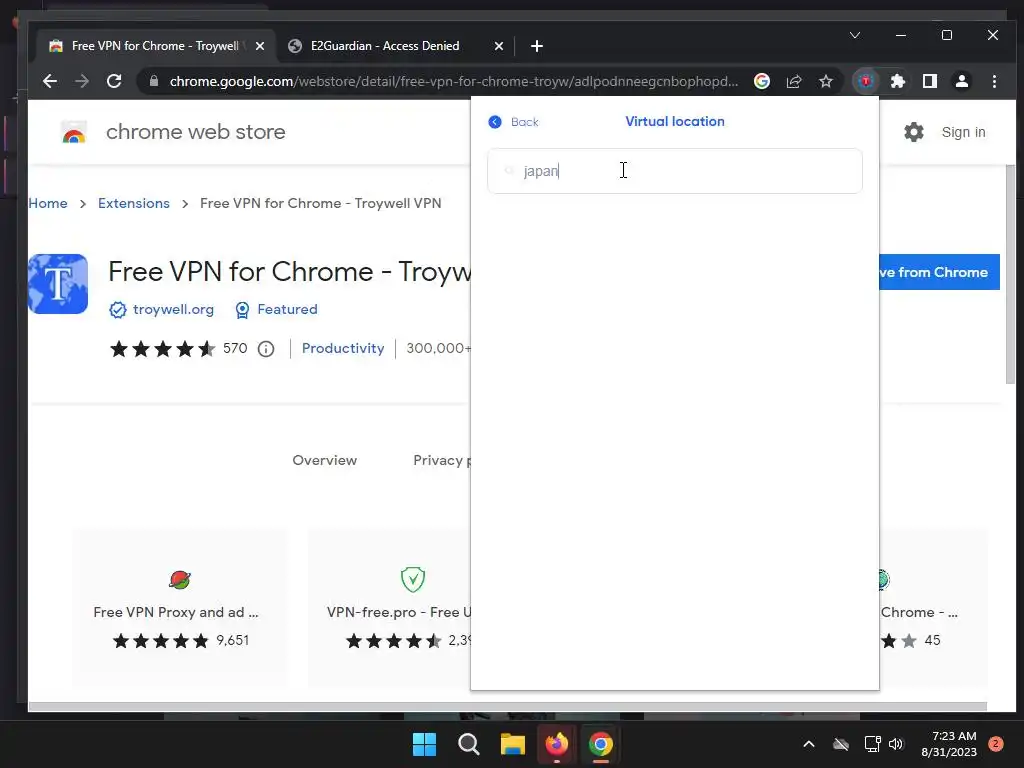Go to Extensions breadcrumb

click(x=134, y=203)
